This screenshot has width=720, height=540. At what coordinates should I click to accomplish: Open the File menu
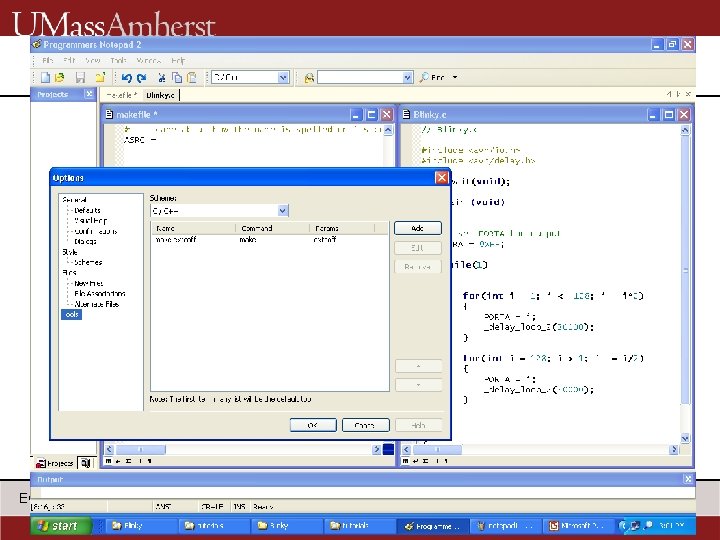point(47,61)
